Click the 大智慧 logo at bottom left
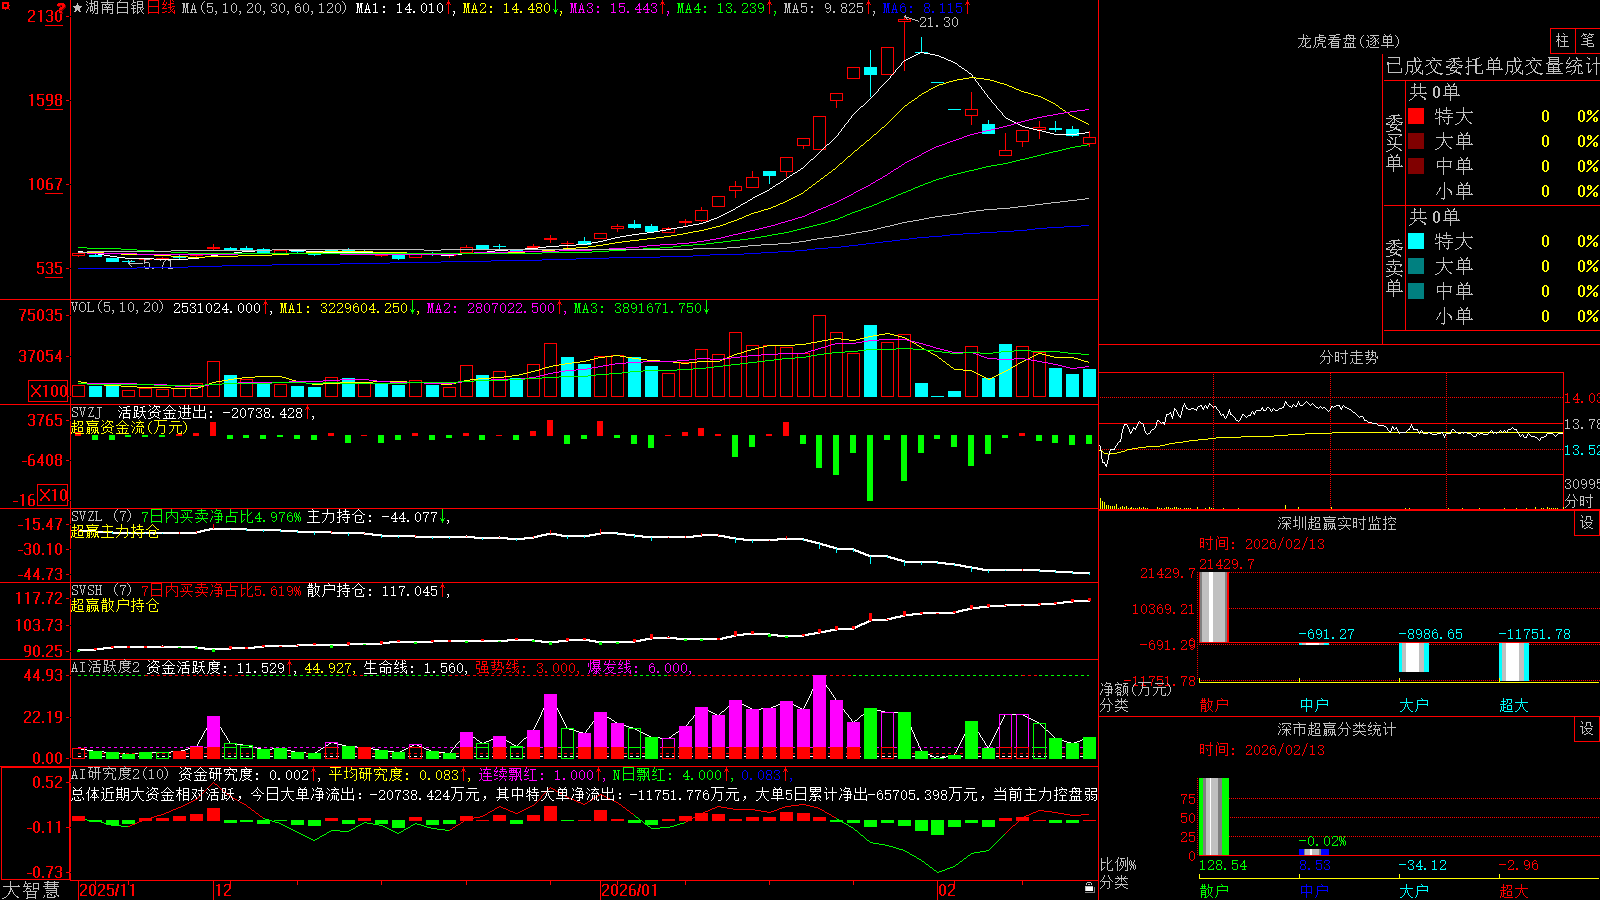Screen dimensions: 1600x900 click(x=31, y=890)
